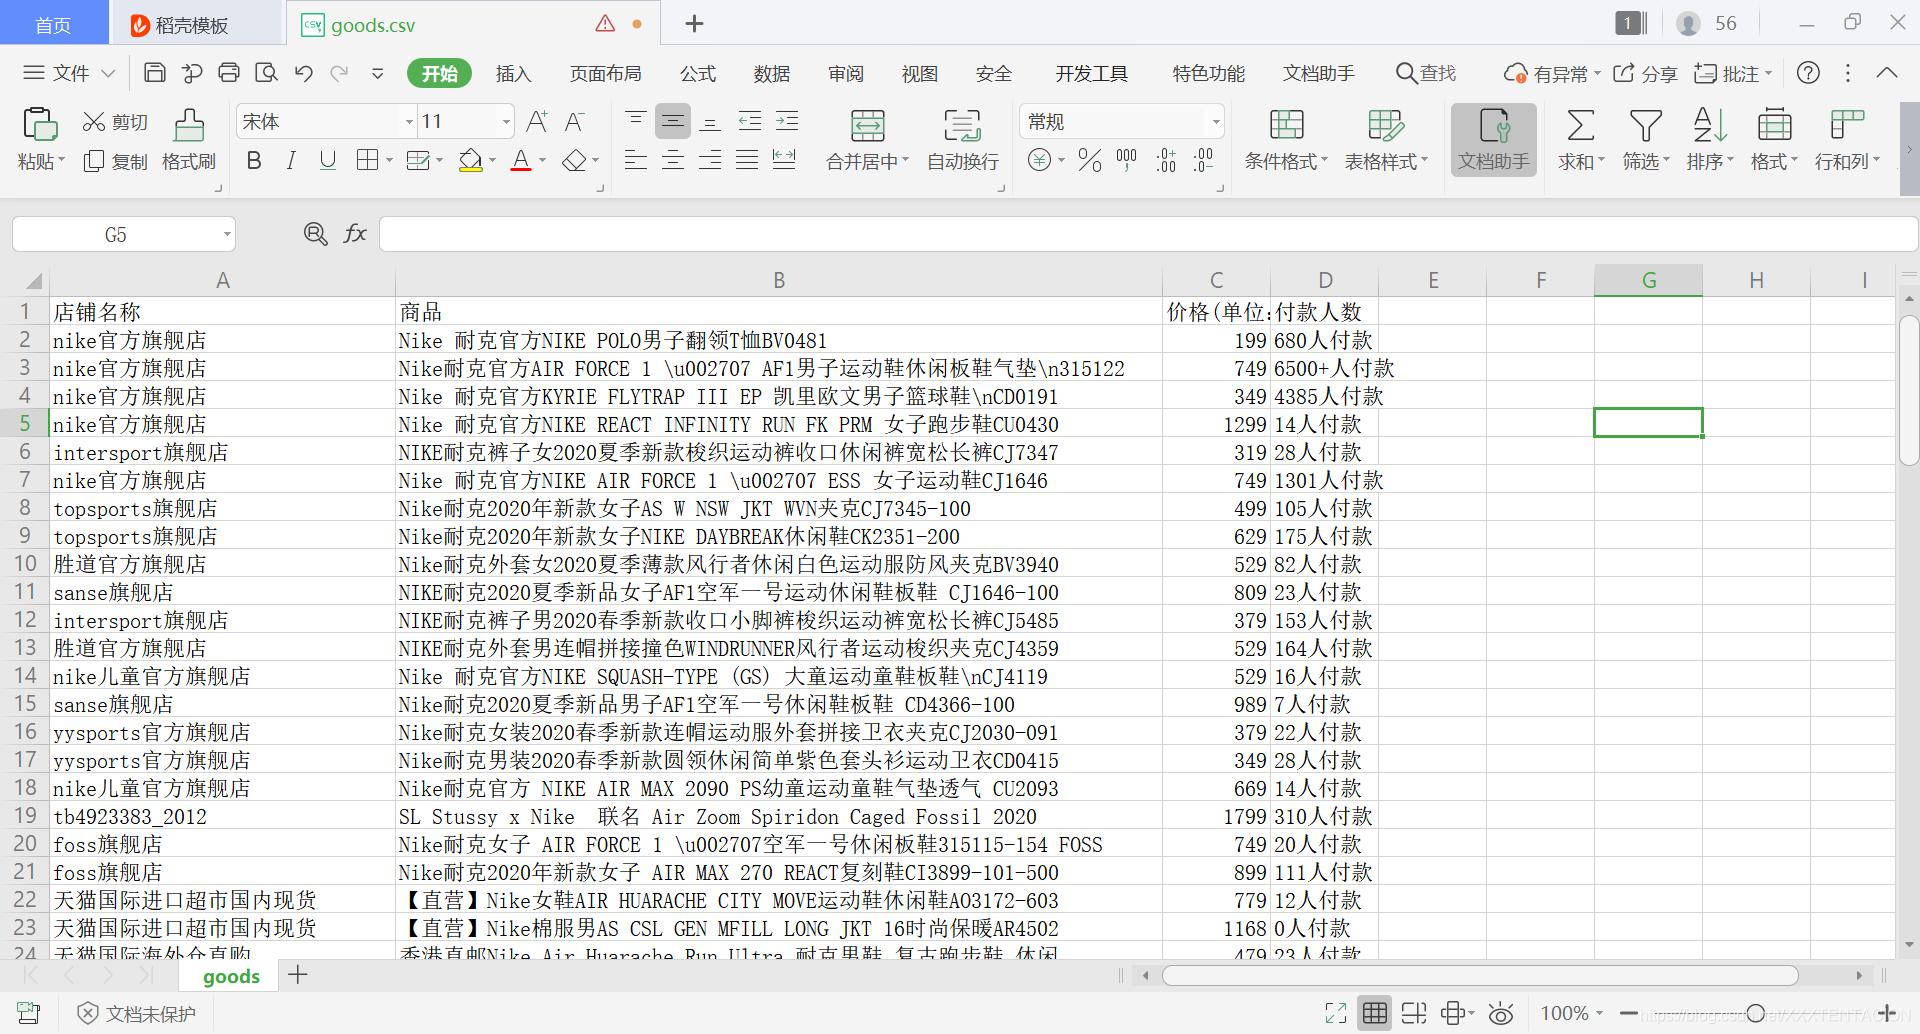Screen dimensions: 1920x1034
Task: Toggle vertical middle alignment
Action: pyautogui.click(x=673, y=122)
